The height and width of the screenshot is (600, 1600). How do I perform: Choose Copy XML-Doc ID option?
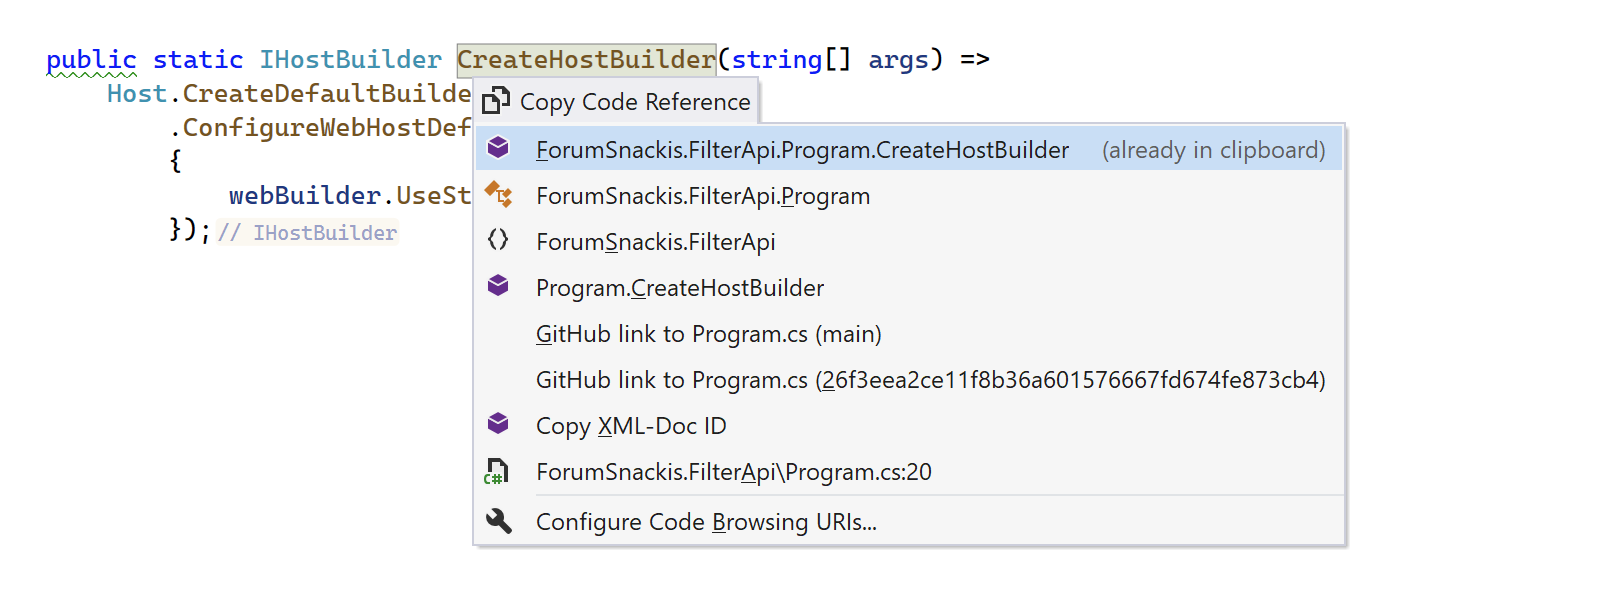pyautogui.click(x=909, y=425)
